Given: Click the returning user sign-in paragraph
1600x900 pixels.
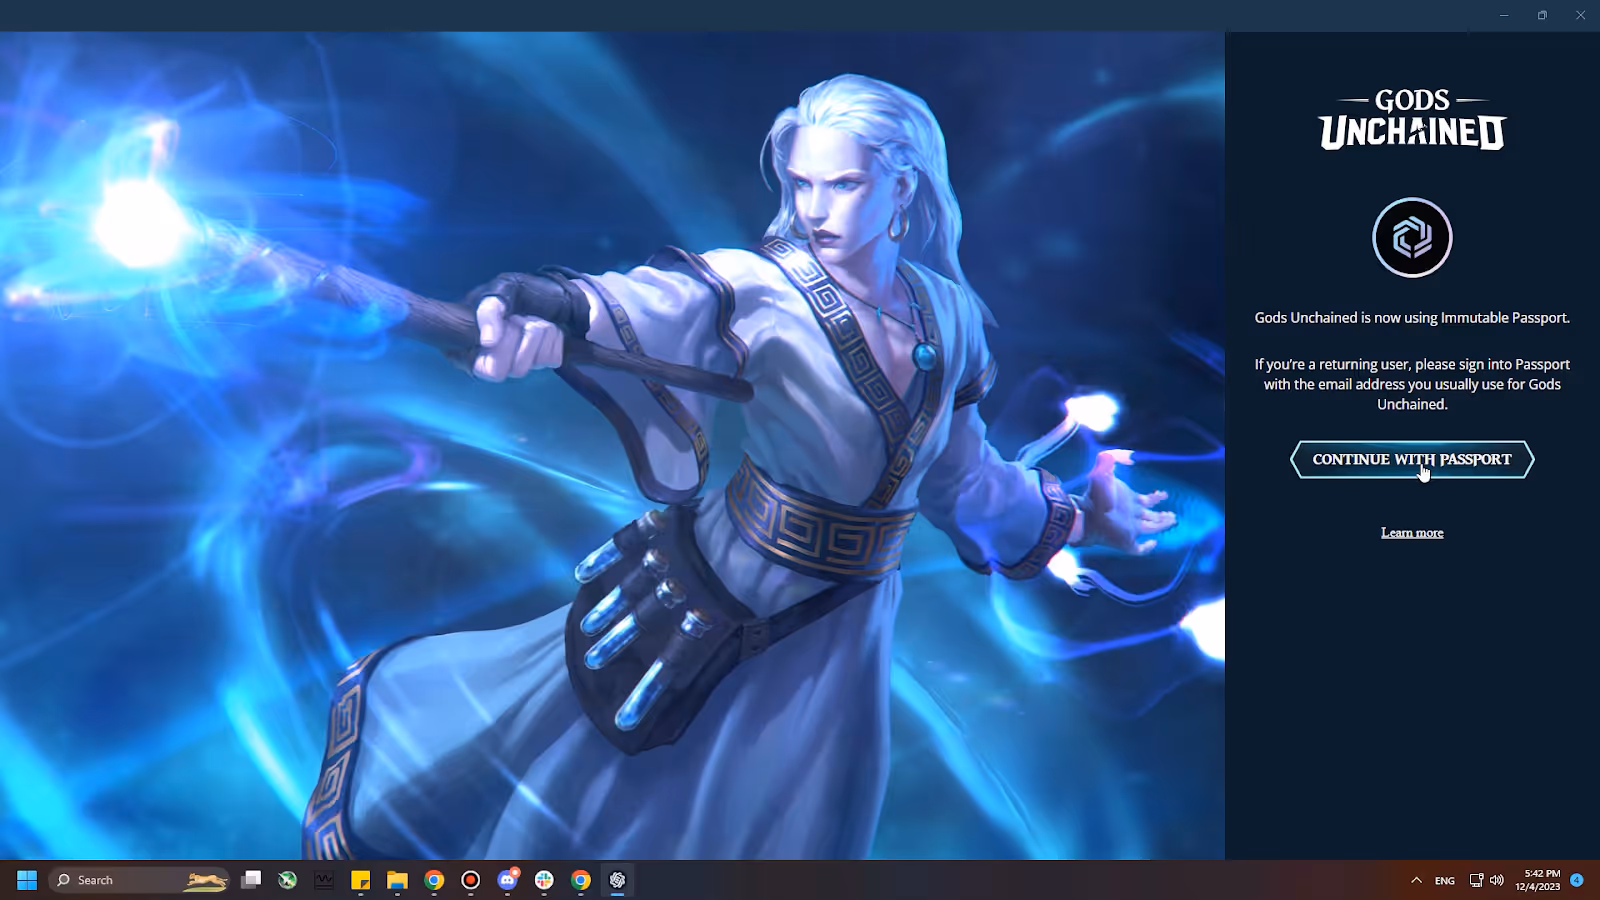Looking at the screenshot, I should coord(1412,384).
